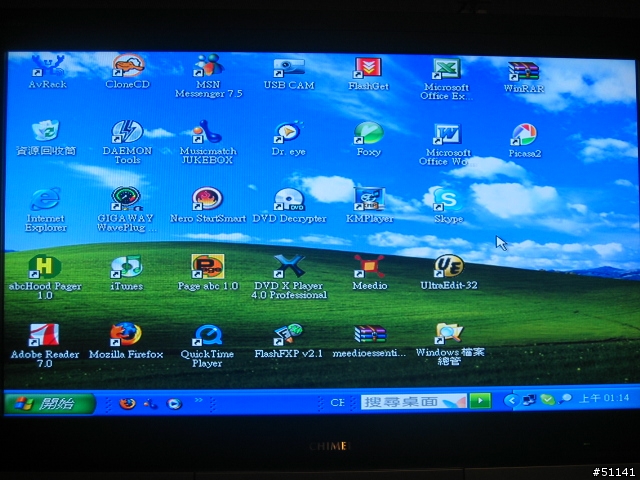Select DVD X Player 4.0 Professional icon

tap(289, 277)
